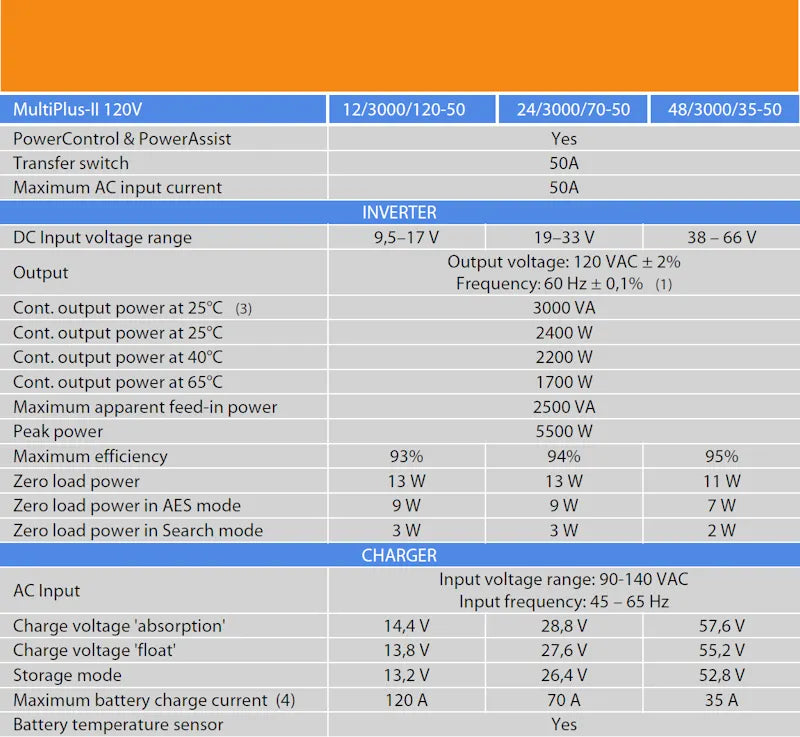Screen dimensions: 800x737
Task: Click the Transfer switch row label
Action: tap(71, 163)
